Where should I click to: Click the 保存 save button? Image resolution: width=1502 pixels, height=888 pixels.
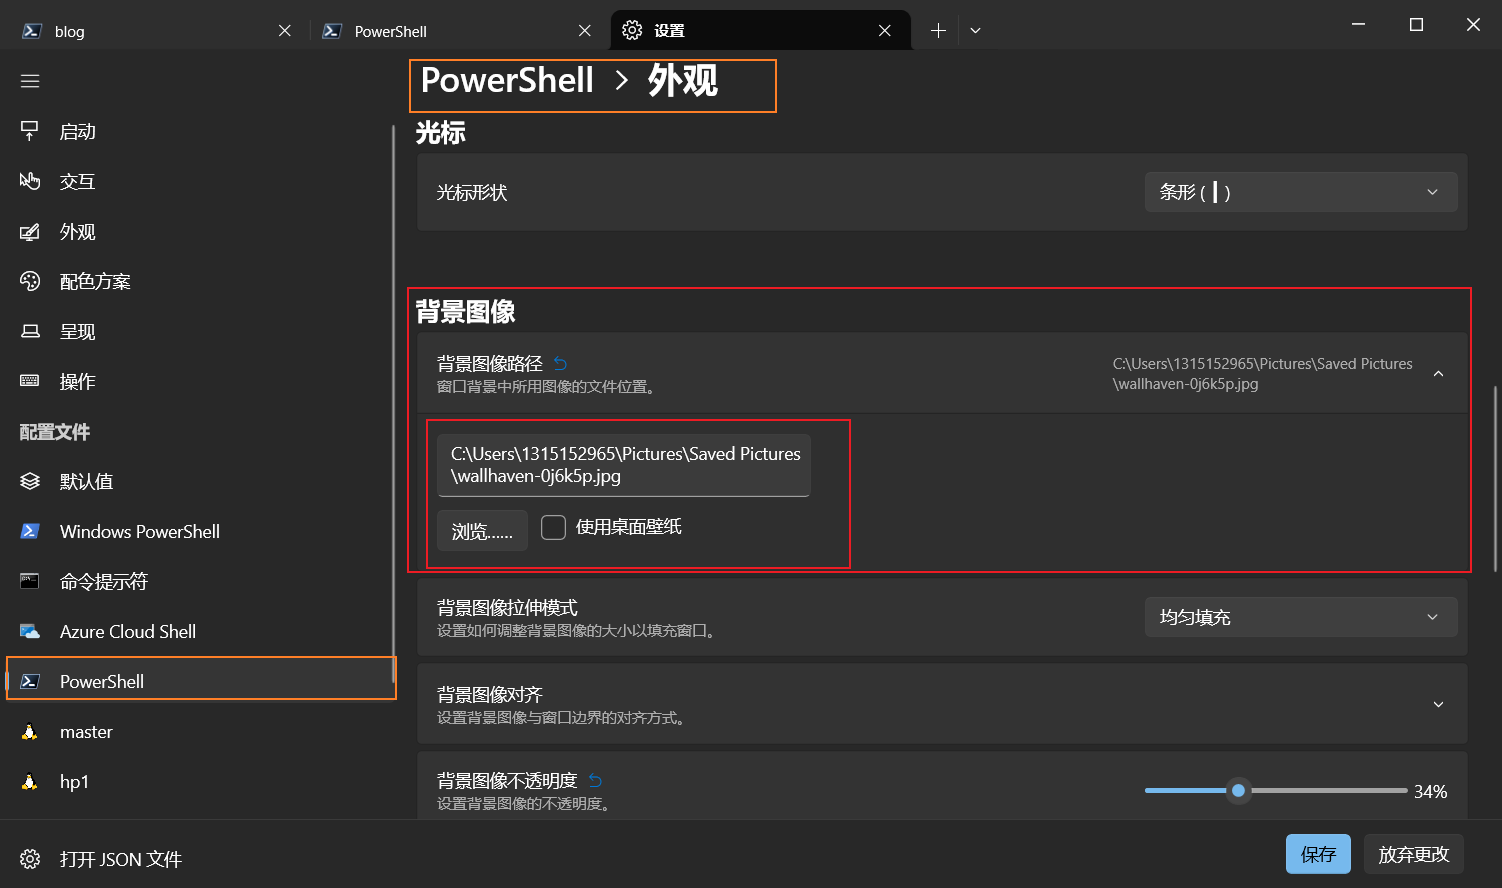[1317, 854]
